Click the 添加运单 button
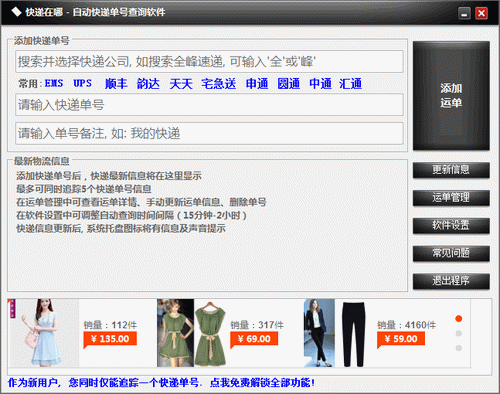 click(451, 96)
